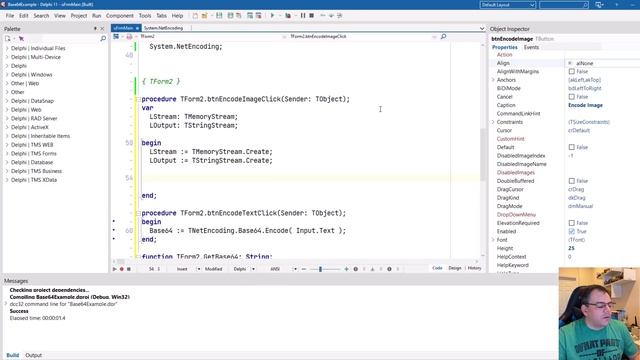Open the Search menu
The image size is (640, 360).
pyautogui.click(x=41, y=16)
